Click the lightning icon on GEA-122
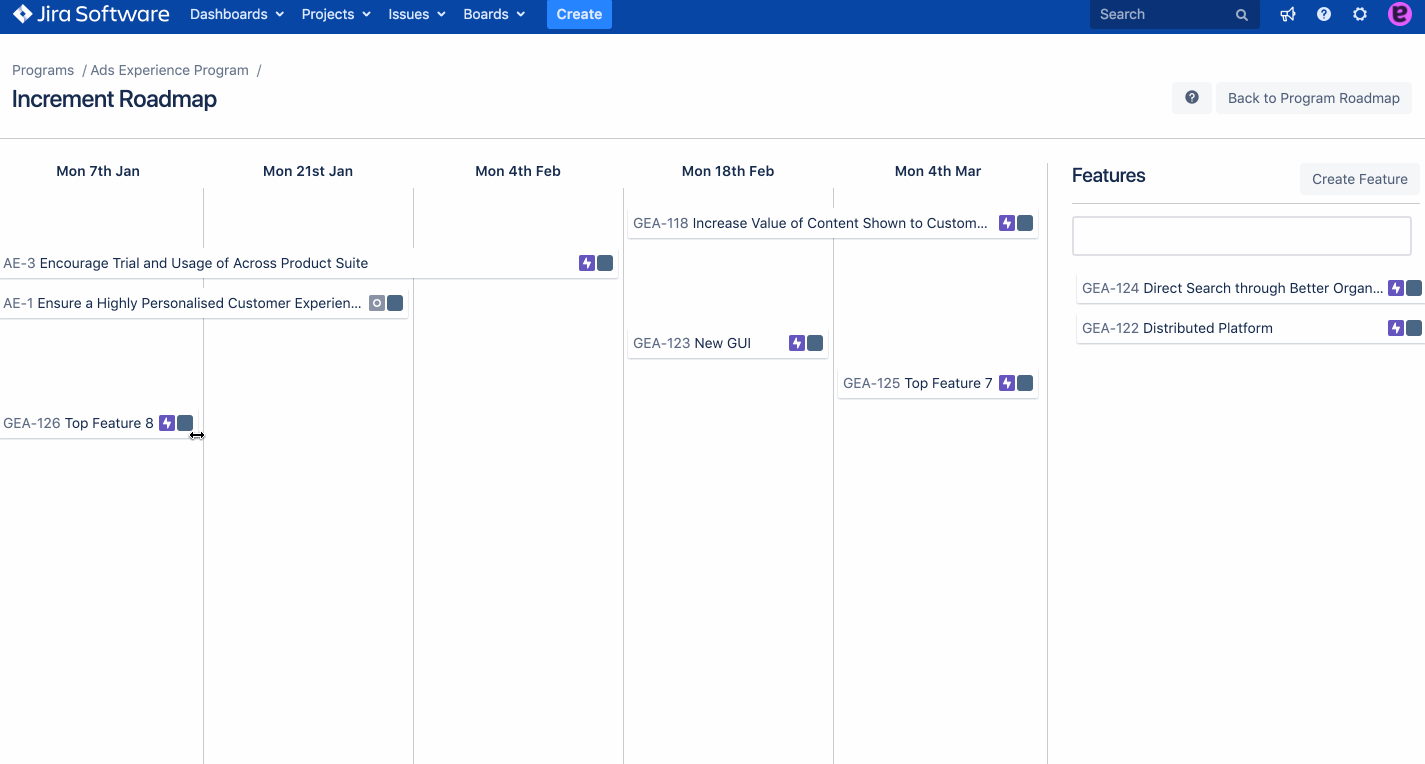Screen dimensions: 1425x764 (x=1396, y=328)
